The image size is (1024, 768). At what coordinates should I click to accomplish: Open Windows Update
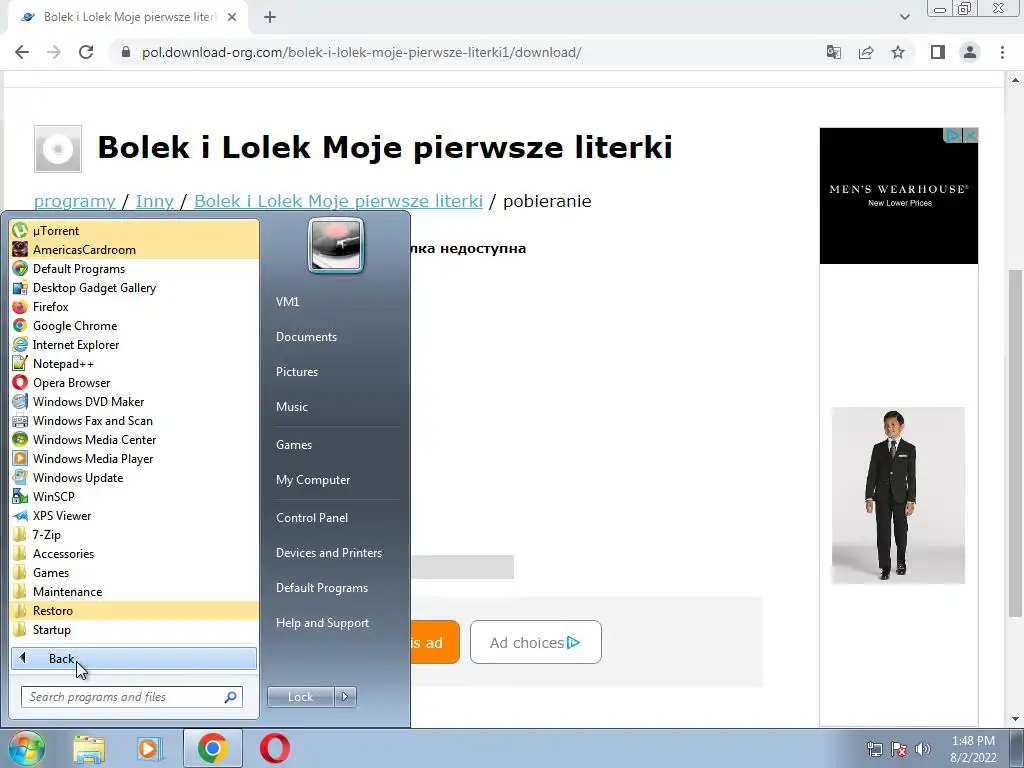click(x=135, y=477)
